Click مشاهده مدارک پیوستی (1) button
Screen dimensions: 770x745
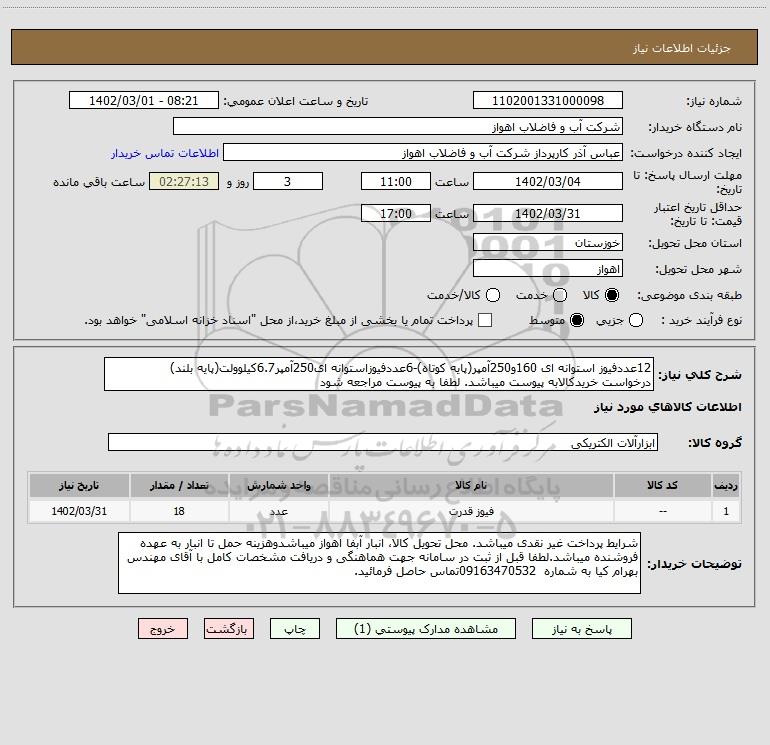426,629
